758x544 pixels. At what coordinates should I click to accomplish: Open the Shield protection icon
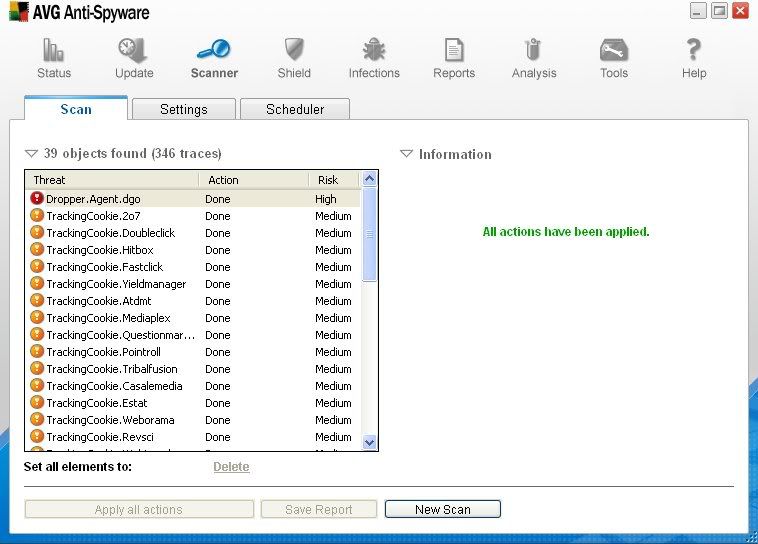click(294, 51)
